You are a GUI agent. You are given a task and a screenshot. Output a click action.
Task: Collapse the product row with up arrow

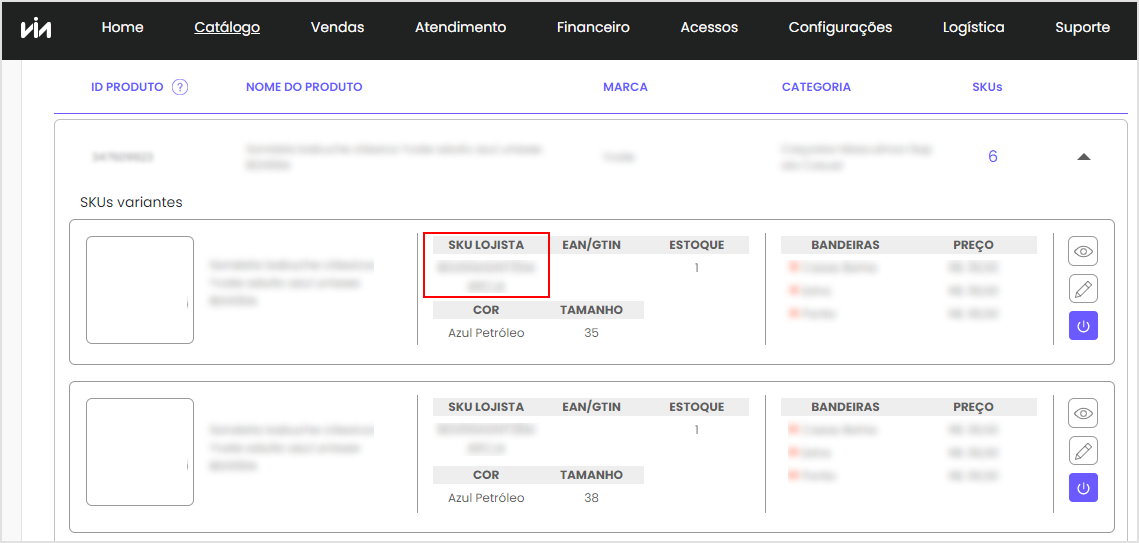(1083, 157)
